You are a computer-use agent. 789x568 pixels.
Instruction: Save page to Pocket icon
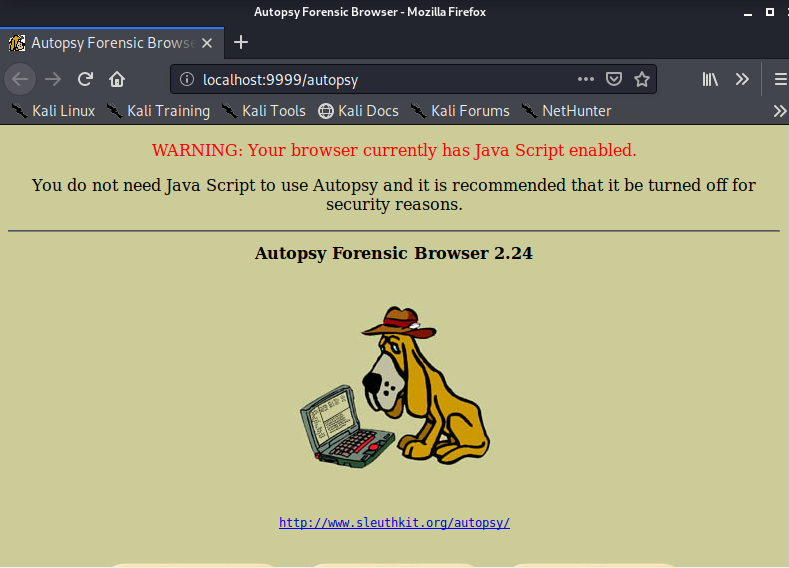click(x=614, y=79)
